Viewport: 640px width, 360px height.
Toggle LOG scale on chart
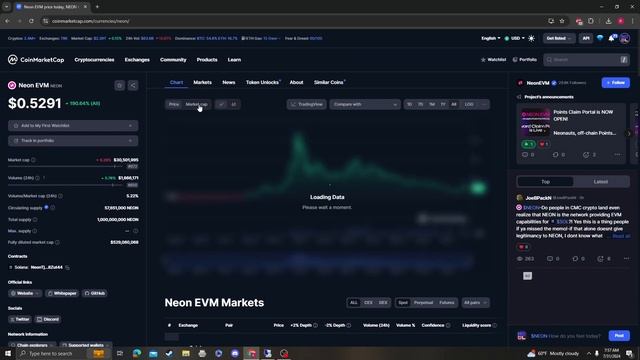[469, 104]
